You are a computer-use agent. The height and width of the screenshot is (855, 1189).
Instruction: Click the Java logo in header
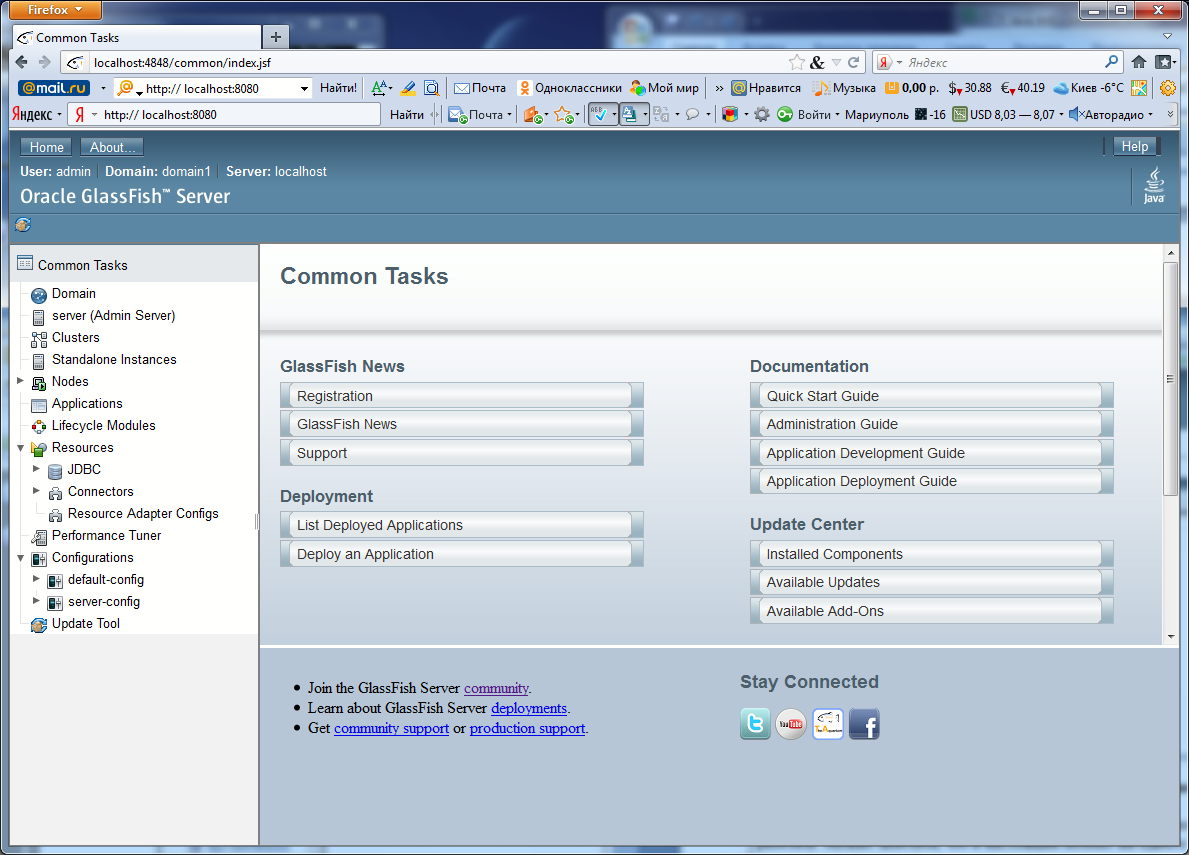[1153, 186]
